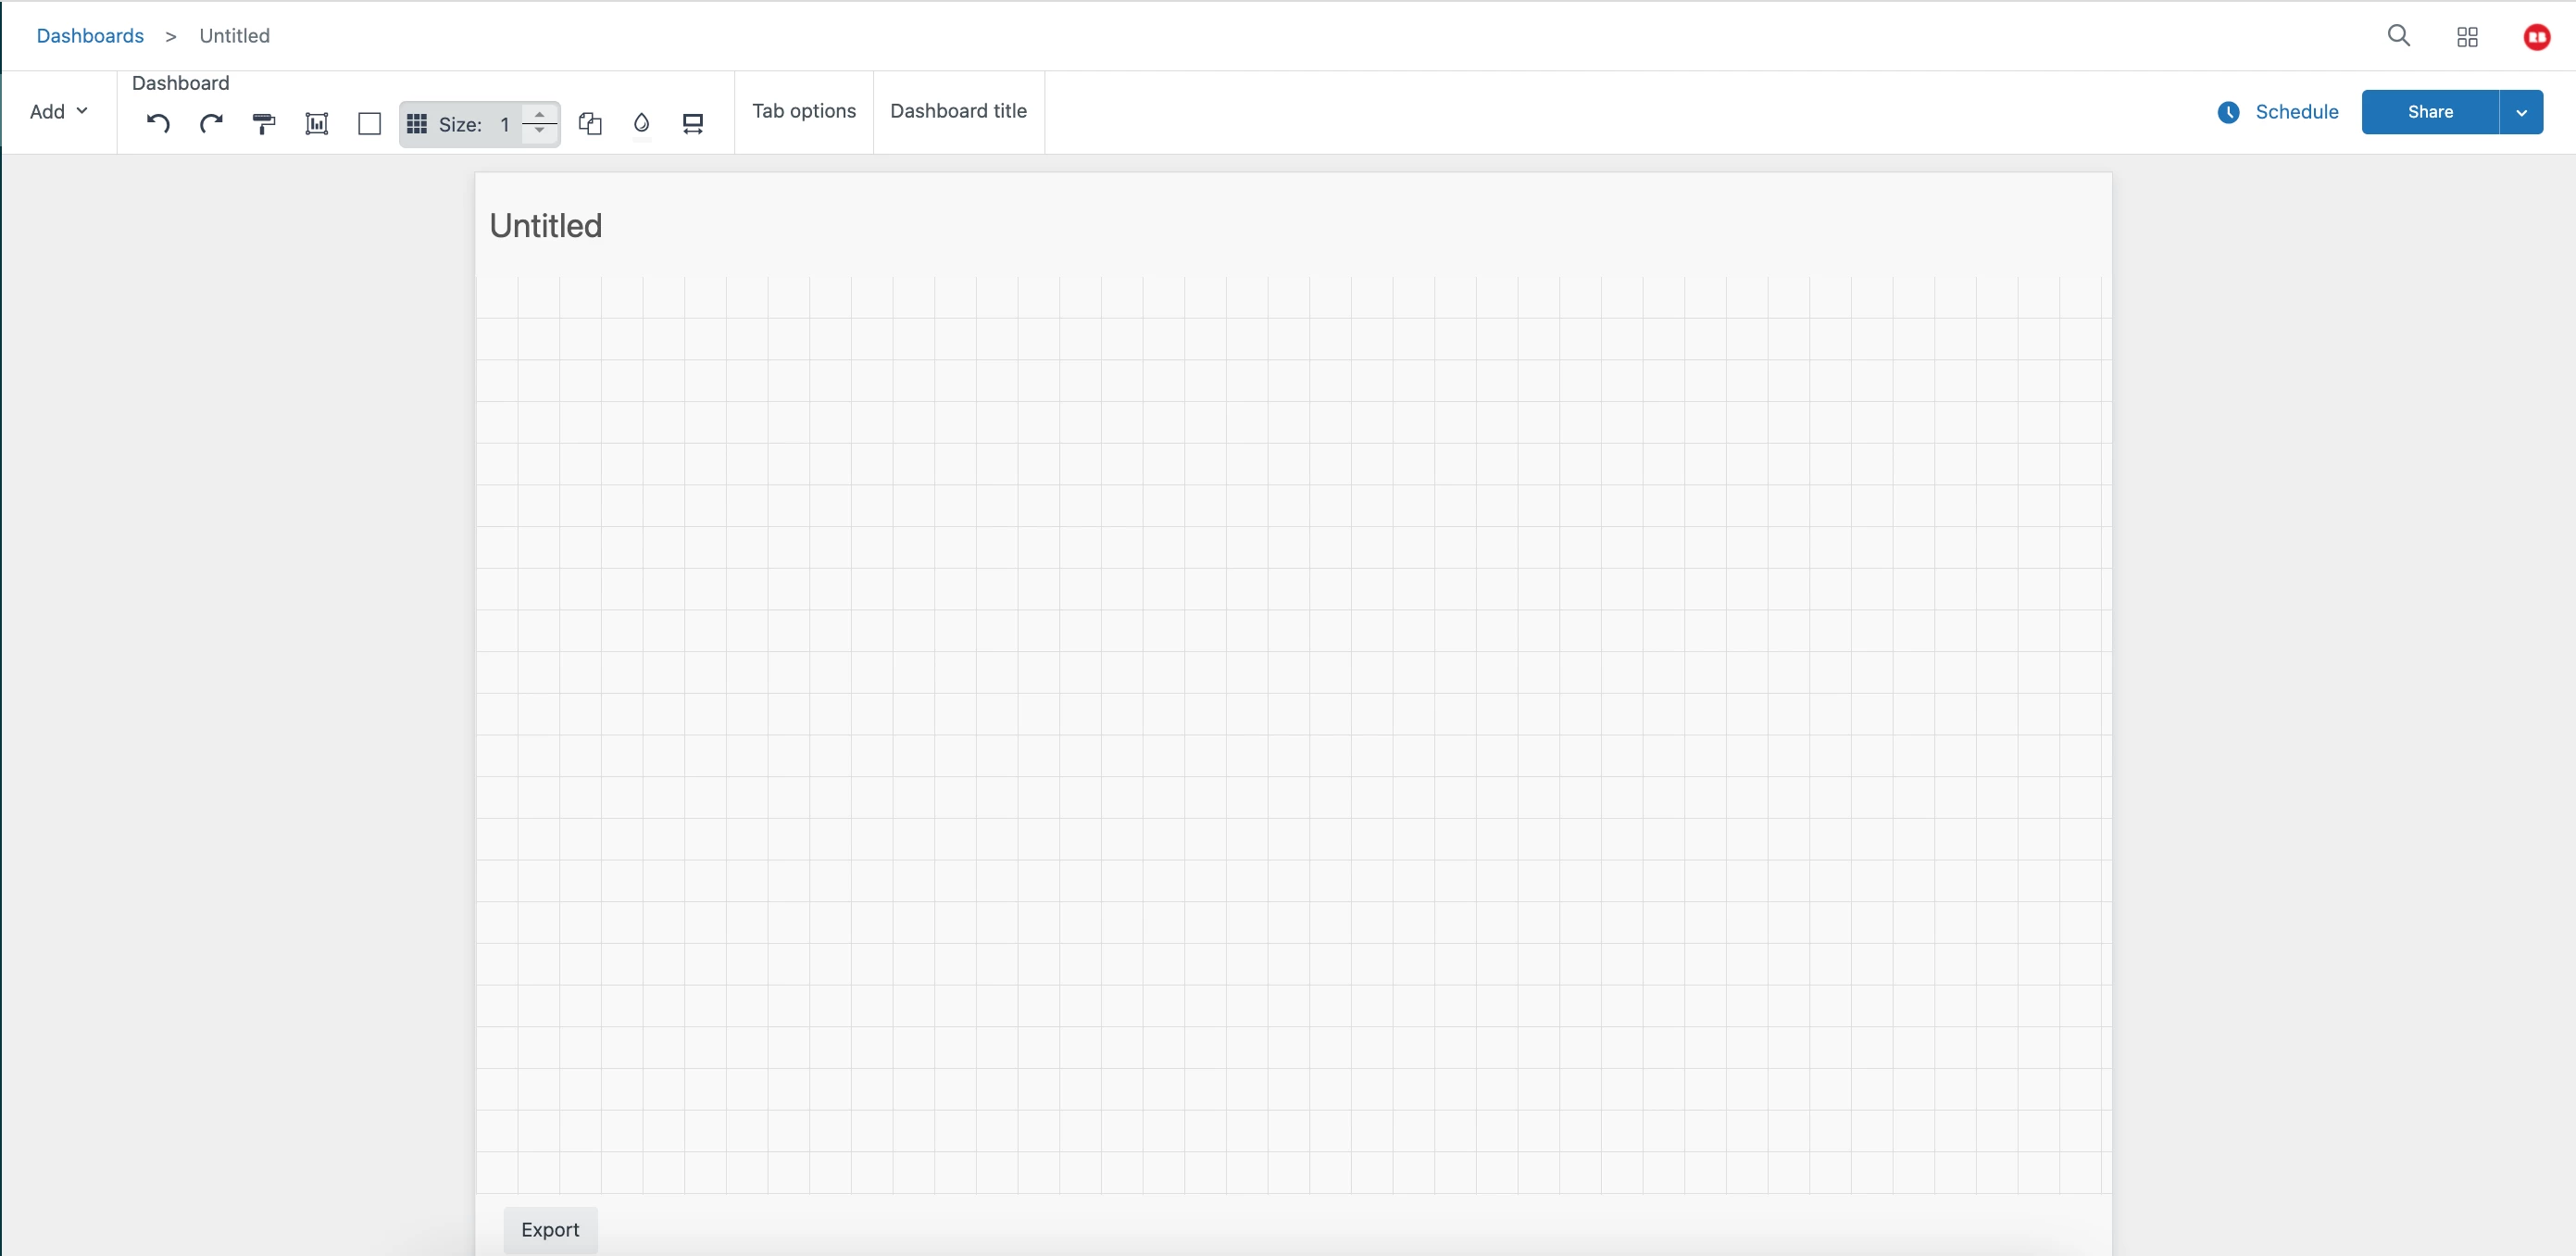Click the Schedule link with clock
This screenshot has width=2576, height=1256.
point(2278,112)
